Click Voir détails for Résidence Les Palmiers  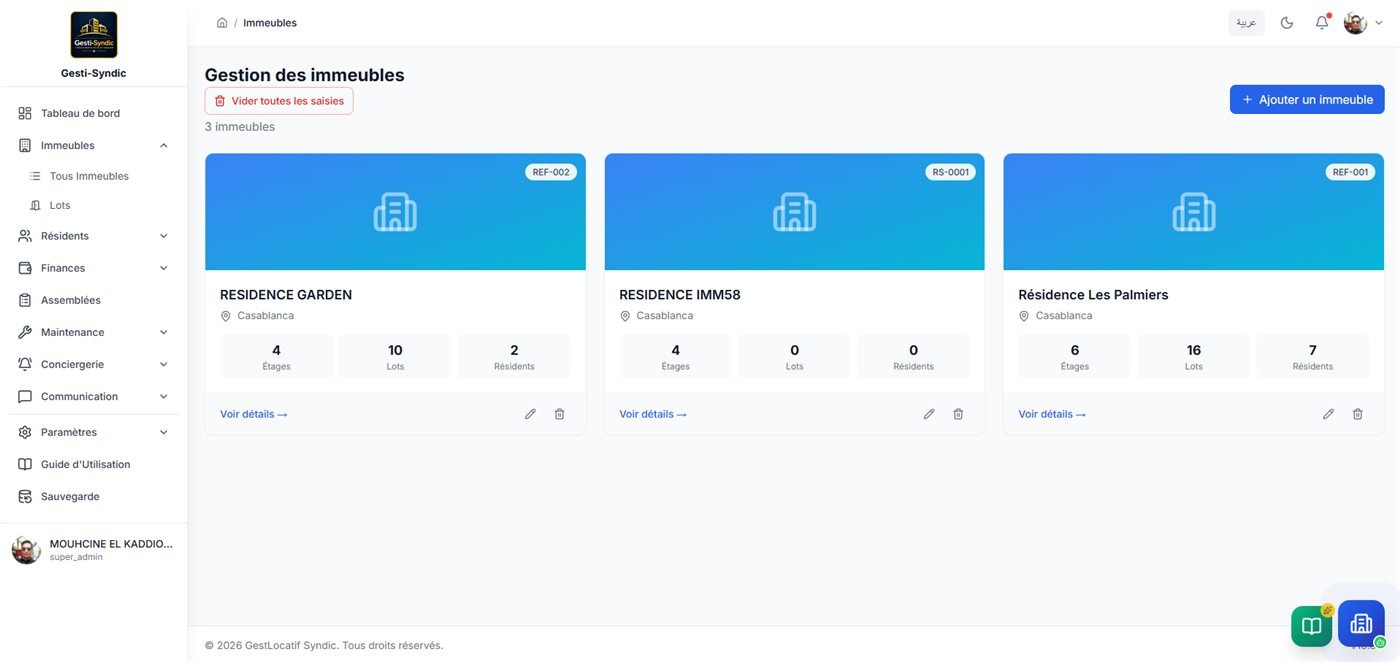[1052, 414]
